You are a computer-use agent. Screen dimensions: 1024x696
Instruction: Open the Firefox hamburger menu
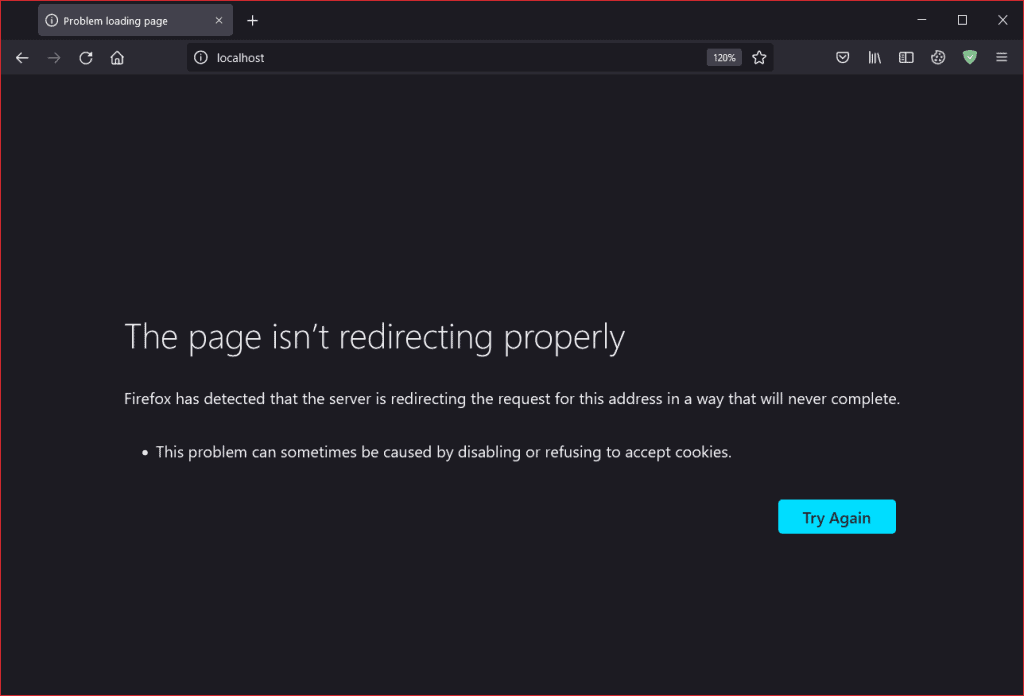(x=1001, y=57)
